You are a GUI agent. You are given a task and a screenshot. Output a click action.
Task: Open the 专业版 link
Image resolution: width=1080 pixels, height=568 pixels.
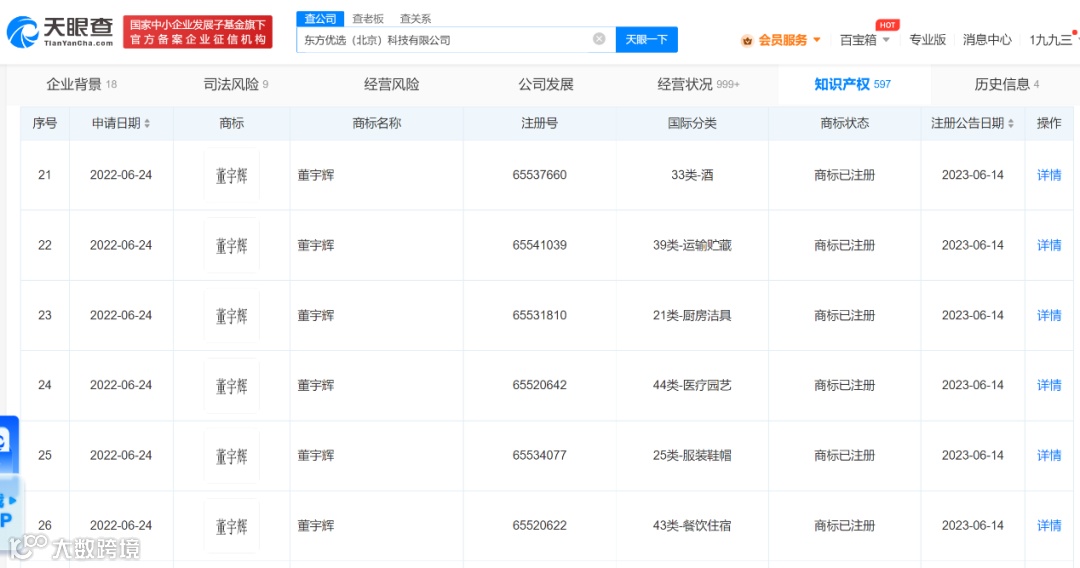pyautogui.click(x=927, y=40)
